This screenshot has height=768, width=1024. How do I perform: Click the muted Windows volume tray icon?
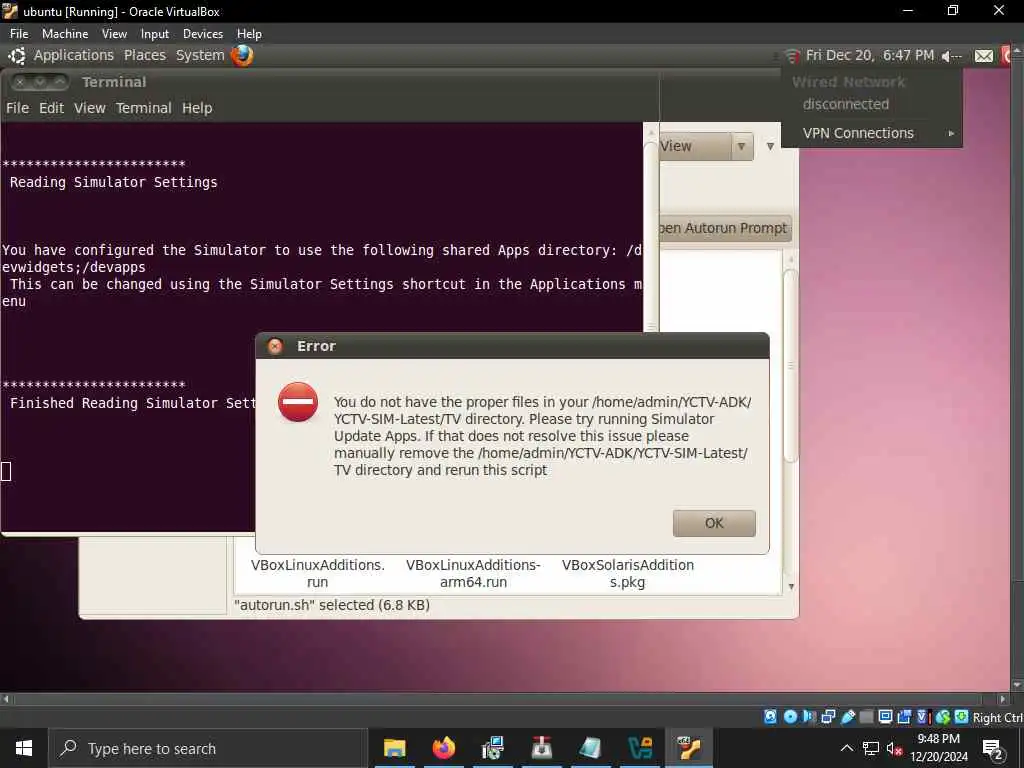[x=894, y=748]
